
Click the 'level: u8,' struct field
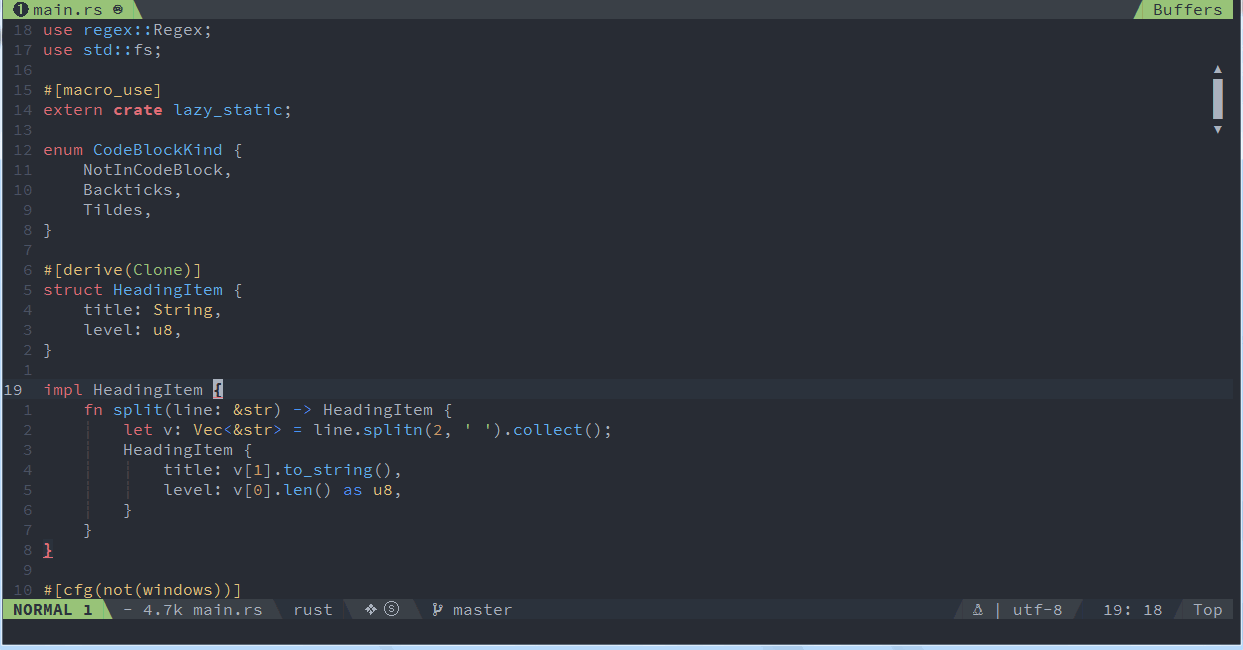click(x=133, y=330)
